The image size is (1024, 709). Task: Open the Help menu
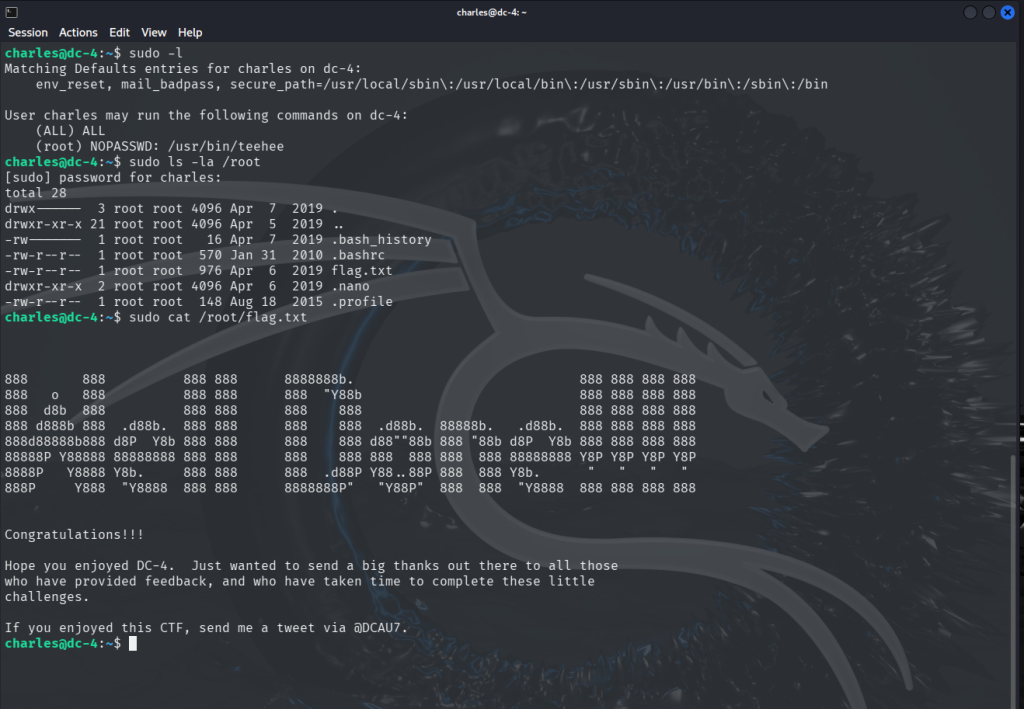pos(190,33)
